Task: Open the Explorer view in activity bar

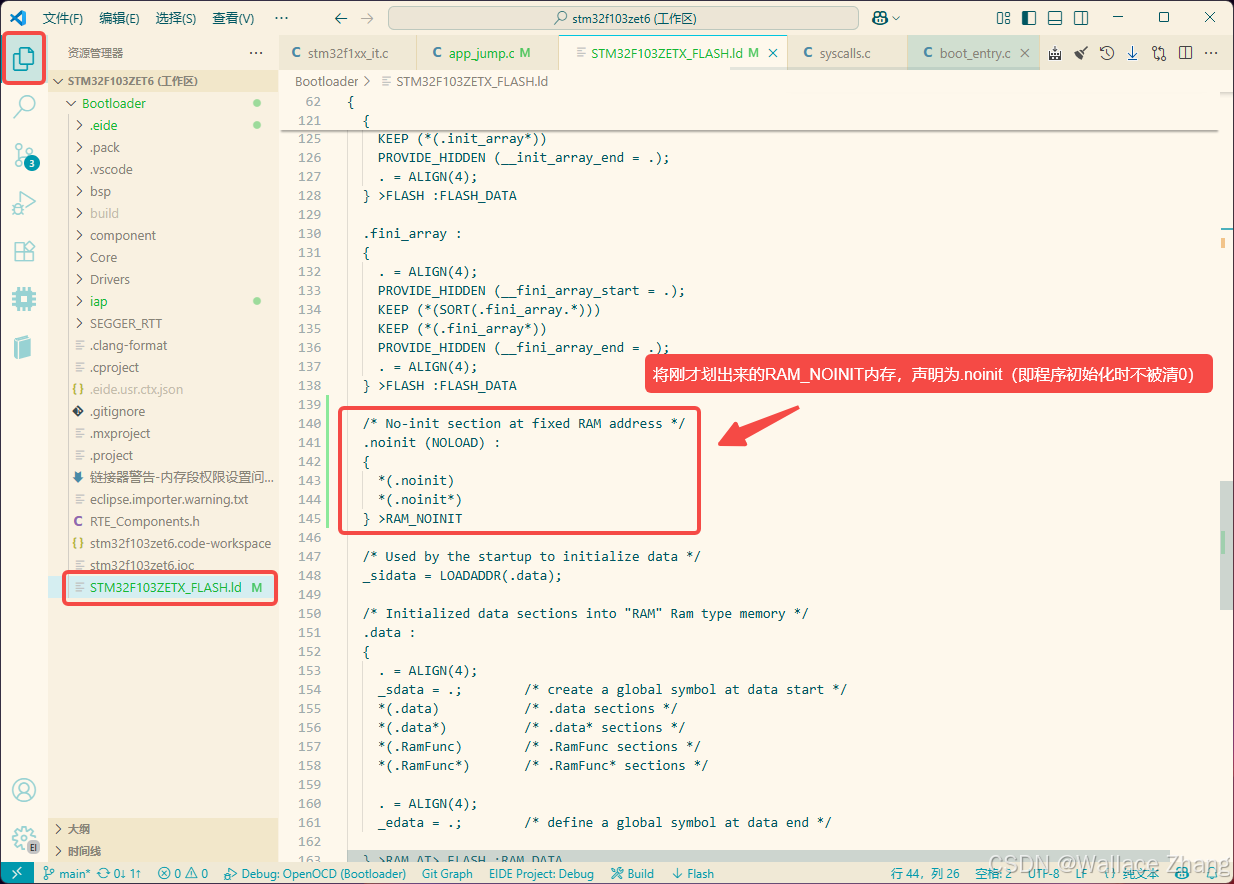Action: click(x=24, y=60)
